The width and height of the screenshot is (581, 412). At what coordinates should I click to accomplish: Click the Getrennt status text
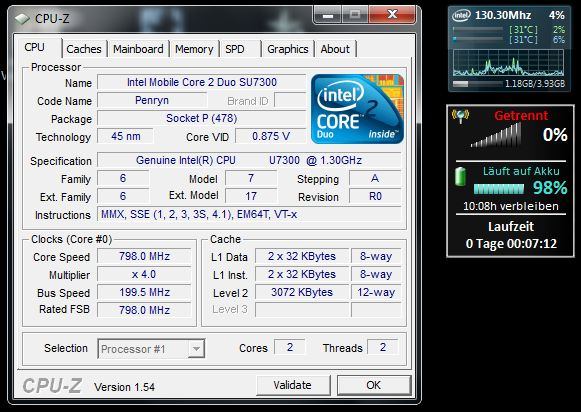tap(521, 116)
